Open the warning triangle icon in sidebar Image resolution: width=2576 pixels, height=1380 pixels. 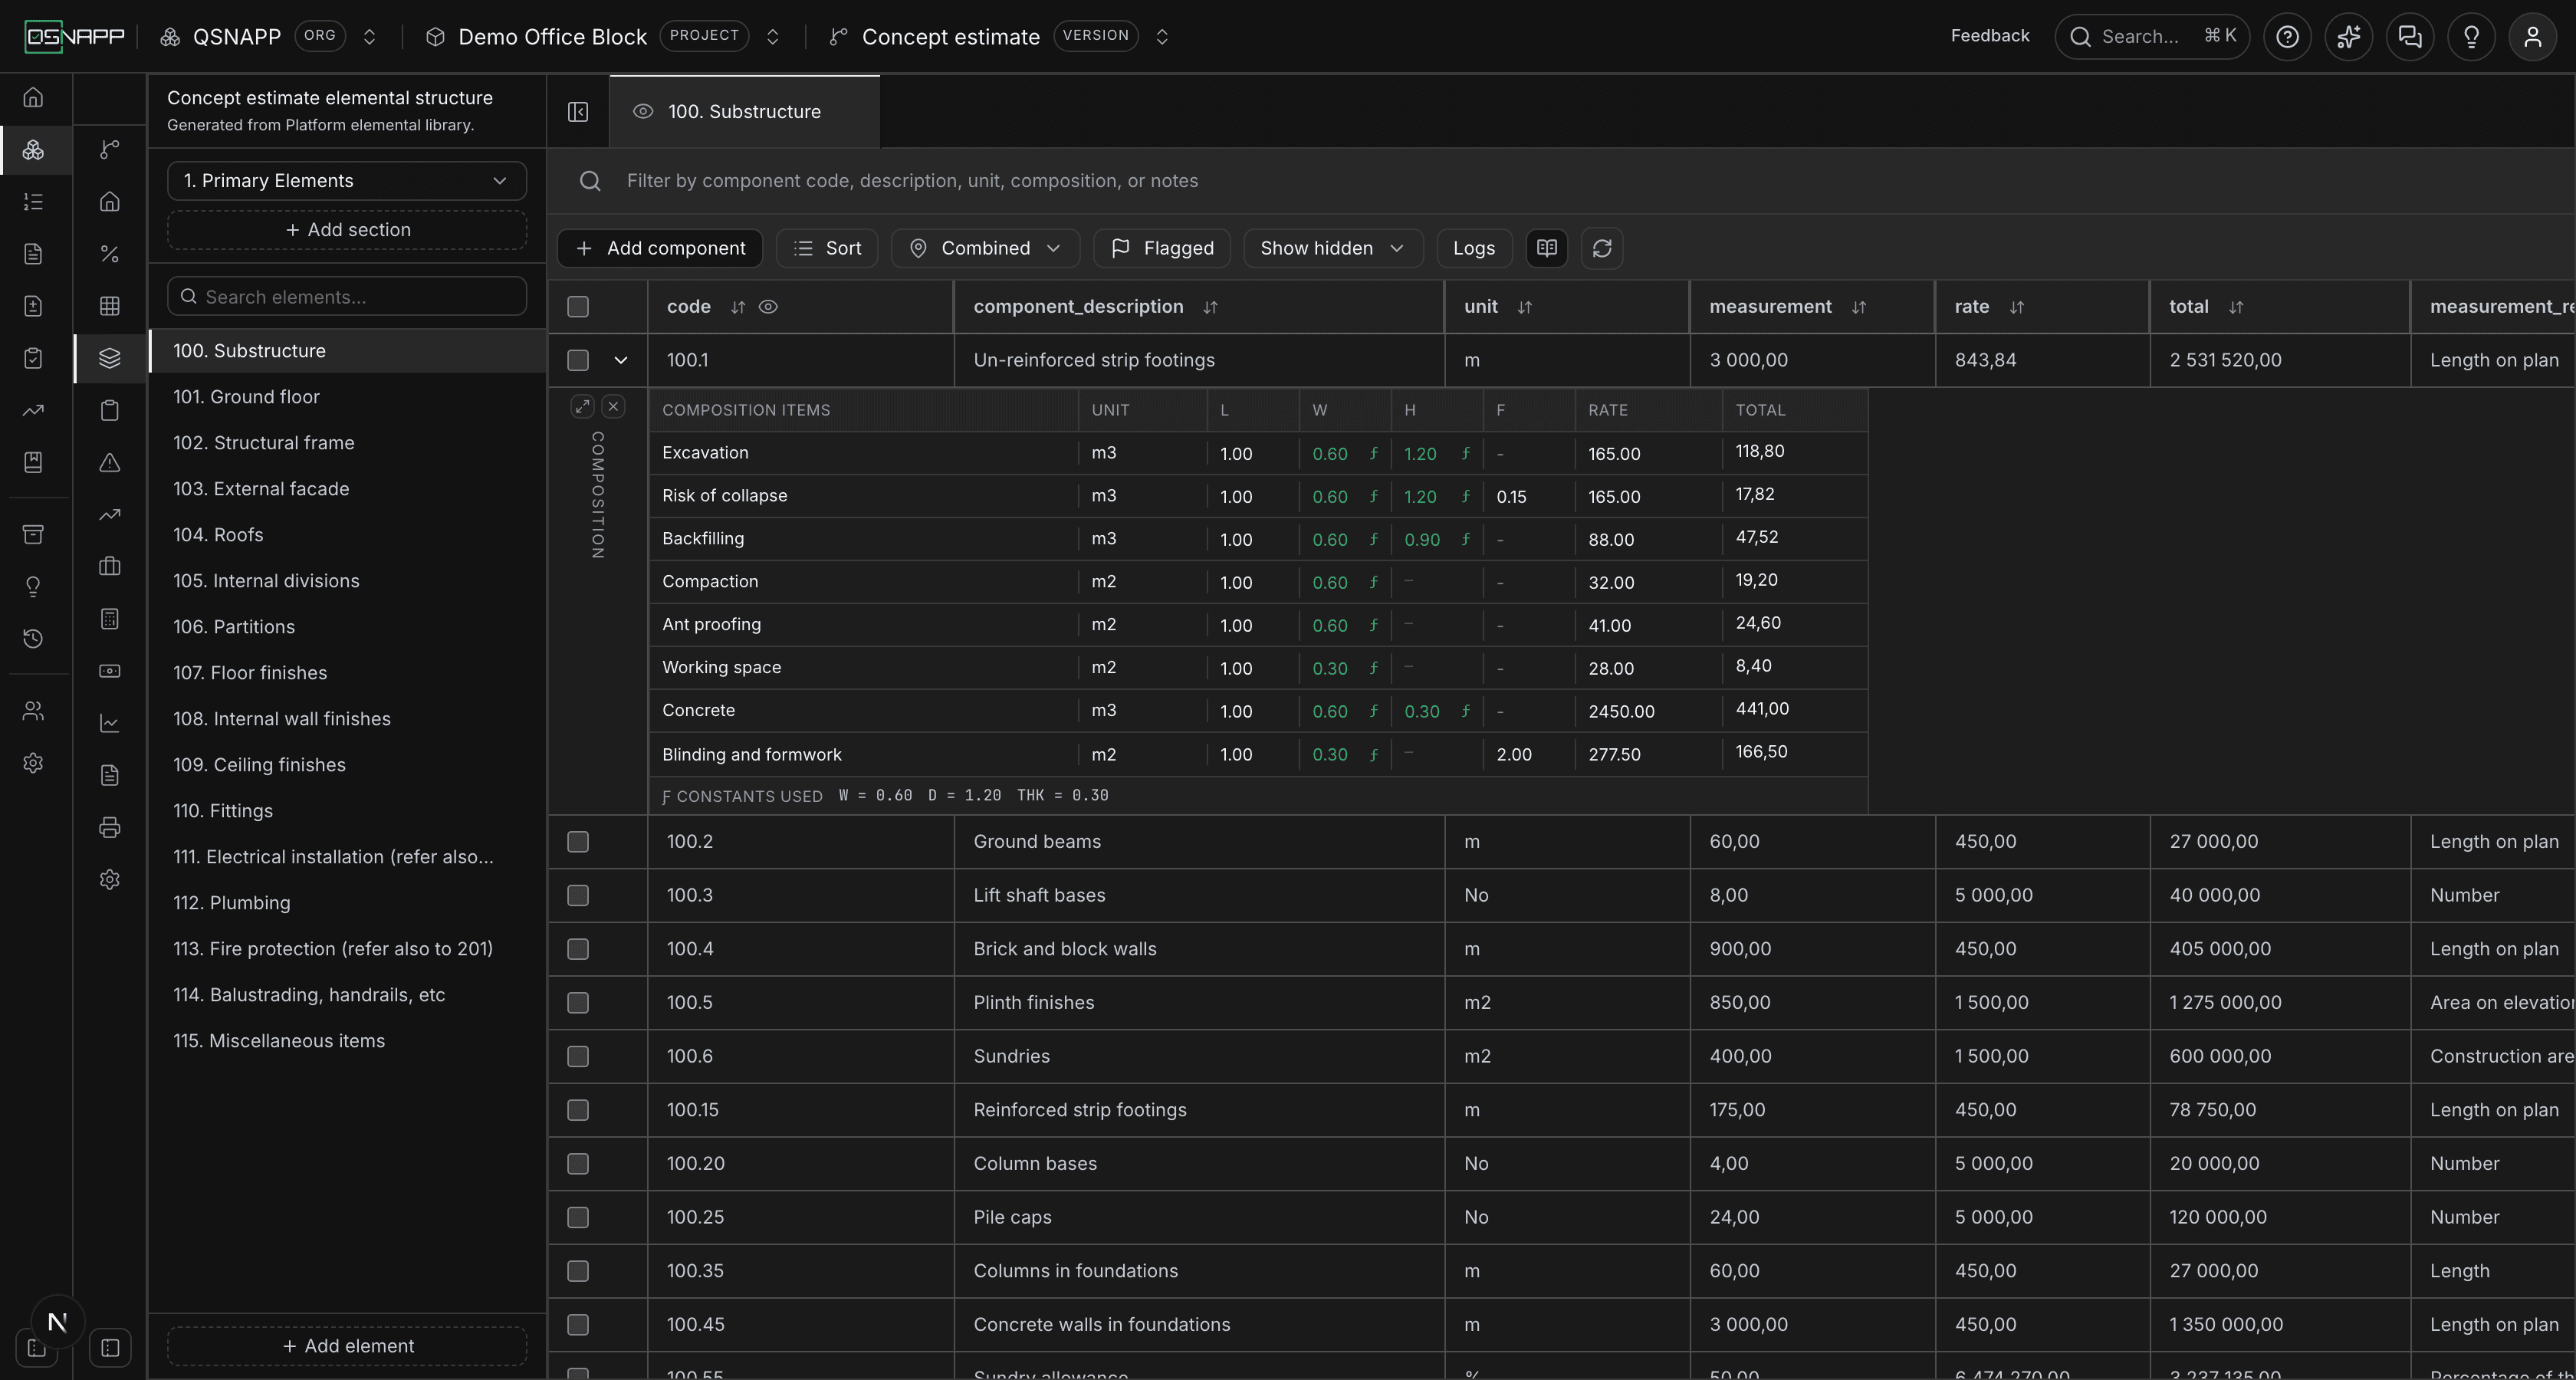(110, 462)
